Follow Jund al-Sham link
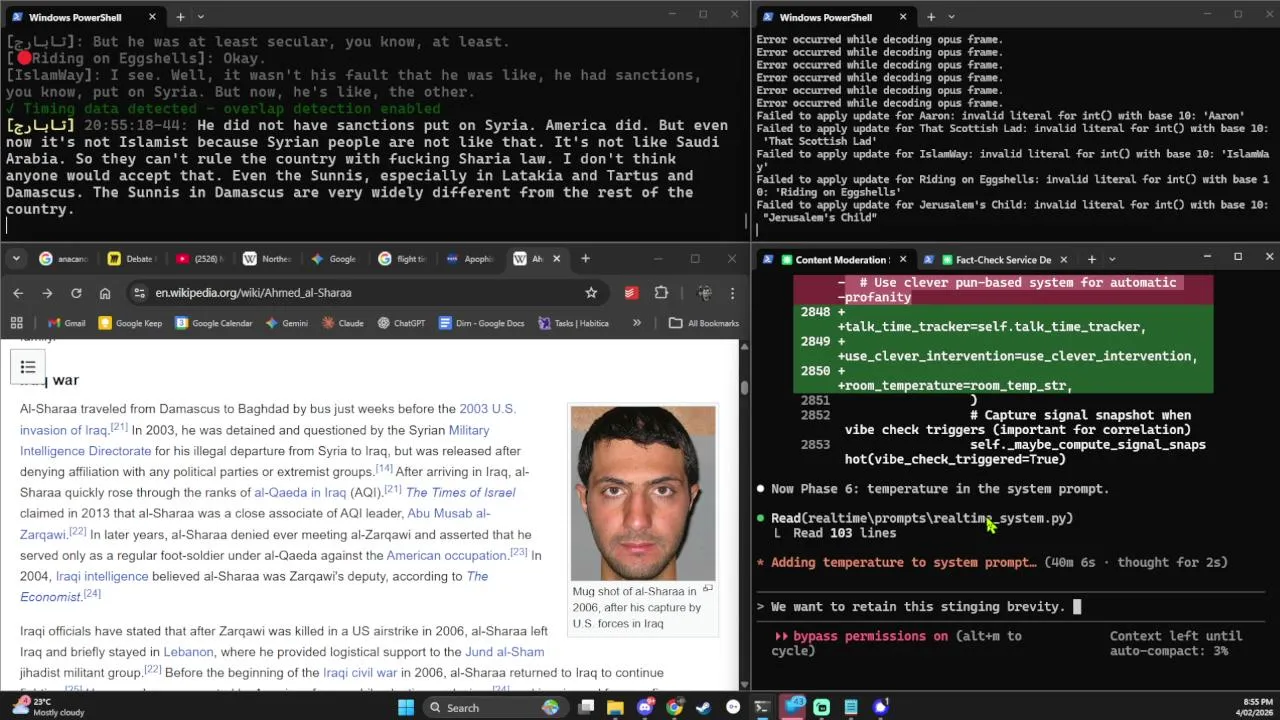Image resolution: width=1280 pixels, height=720 pixels. (x=505, y=652)
